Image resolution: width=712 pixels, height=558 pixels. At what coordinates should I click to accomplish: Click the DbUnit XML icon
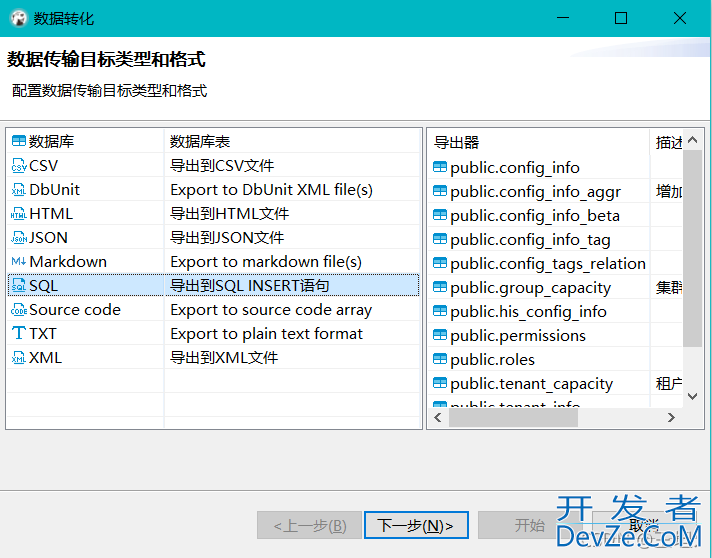(x=19, y=190)
